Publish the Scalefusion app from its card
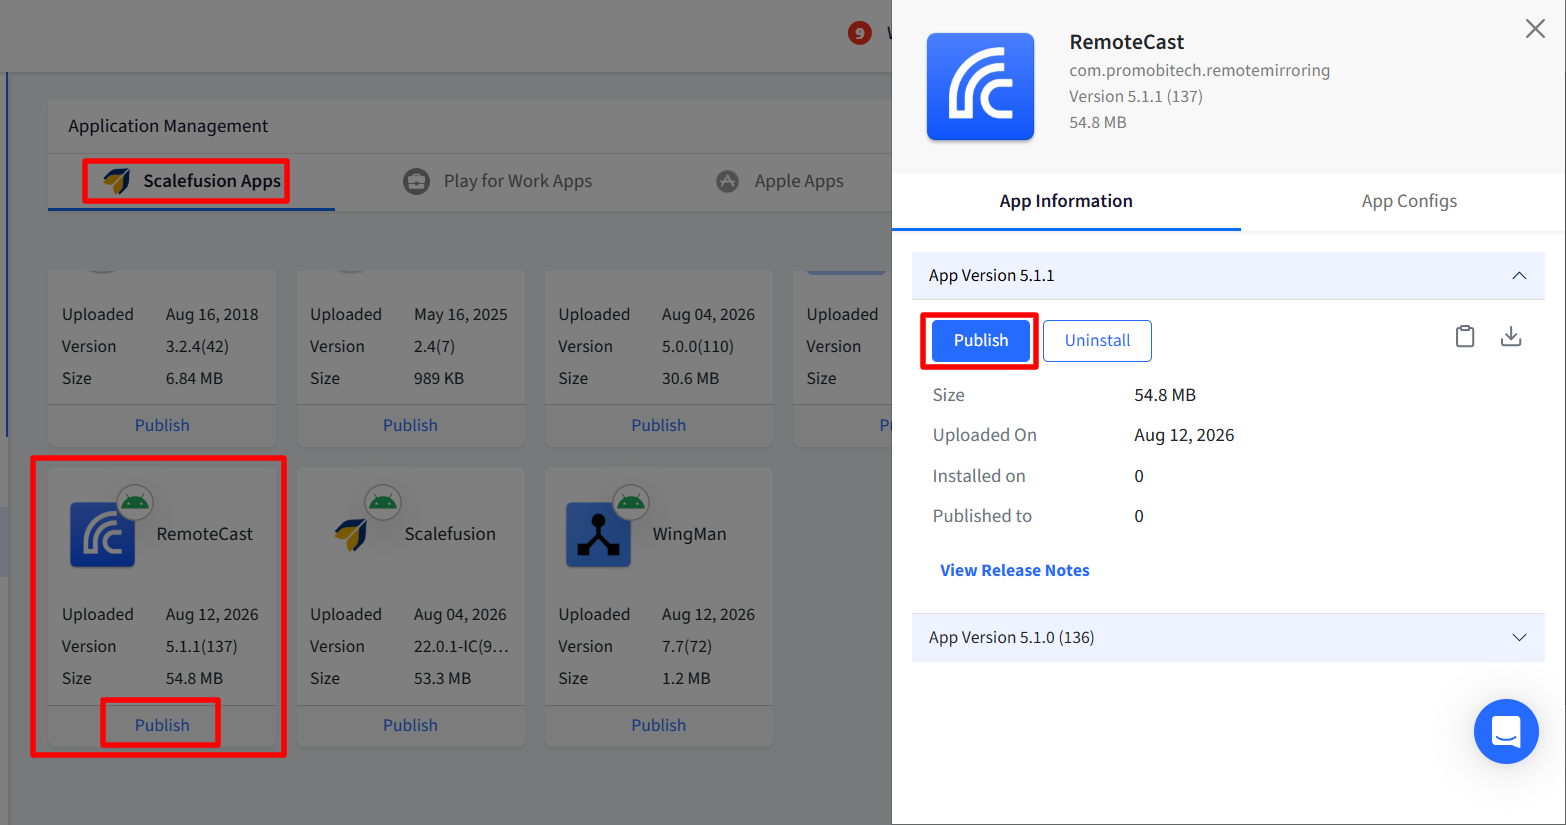 click(x=410, y=725)
